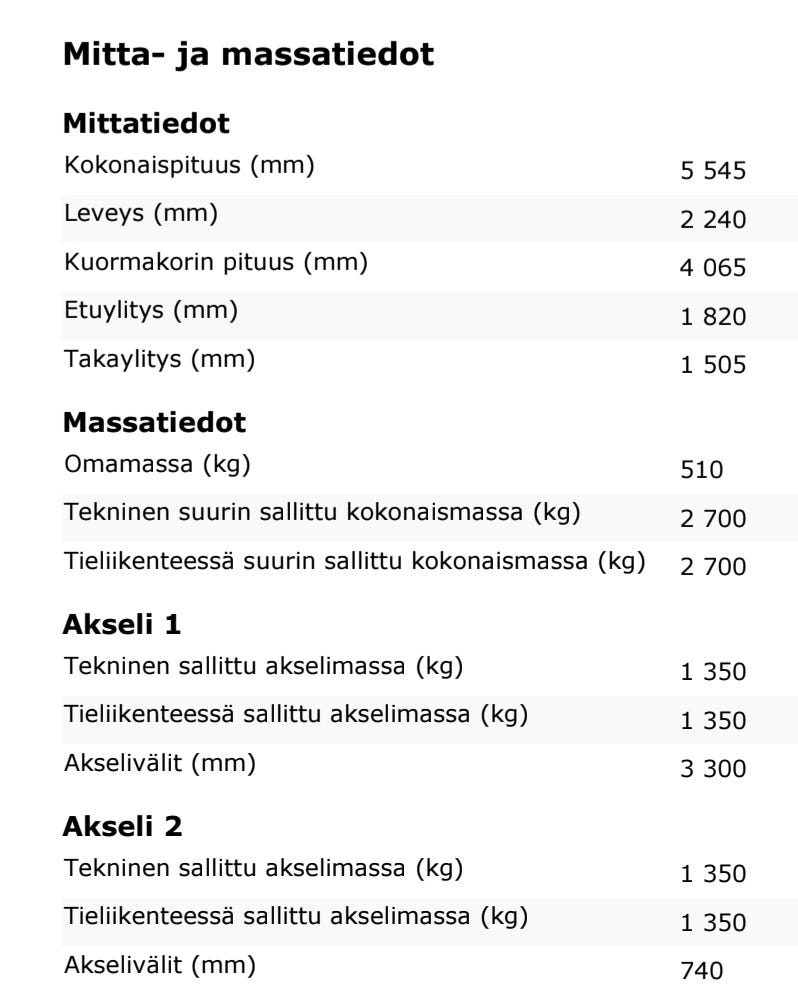Click the Akseli 2 heading

click(x=122, y=826)
